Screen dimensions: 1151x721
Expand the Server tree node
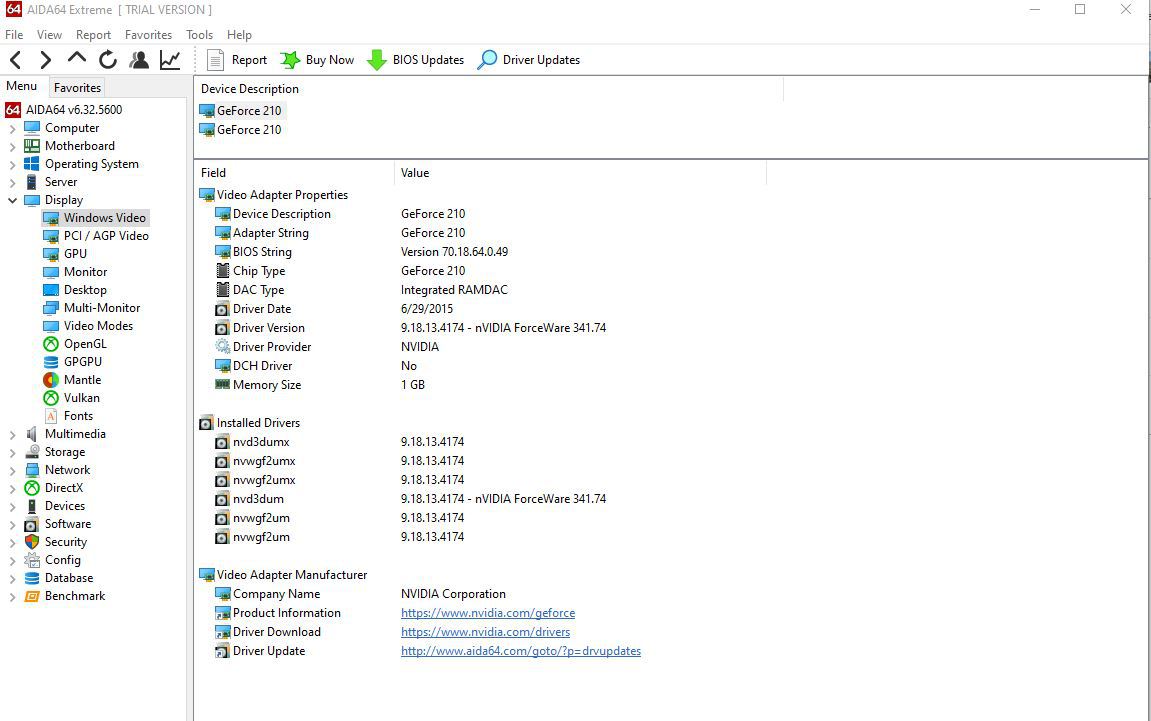click(12, 182)
